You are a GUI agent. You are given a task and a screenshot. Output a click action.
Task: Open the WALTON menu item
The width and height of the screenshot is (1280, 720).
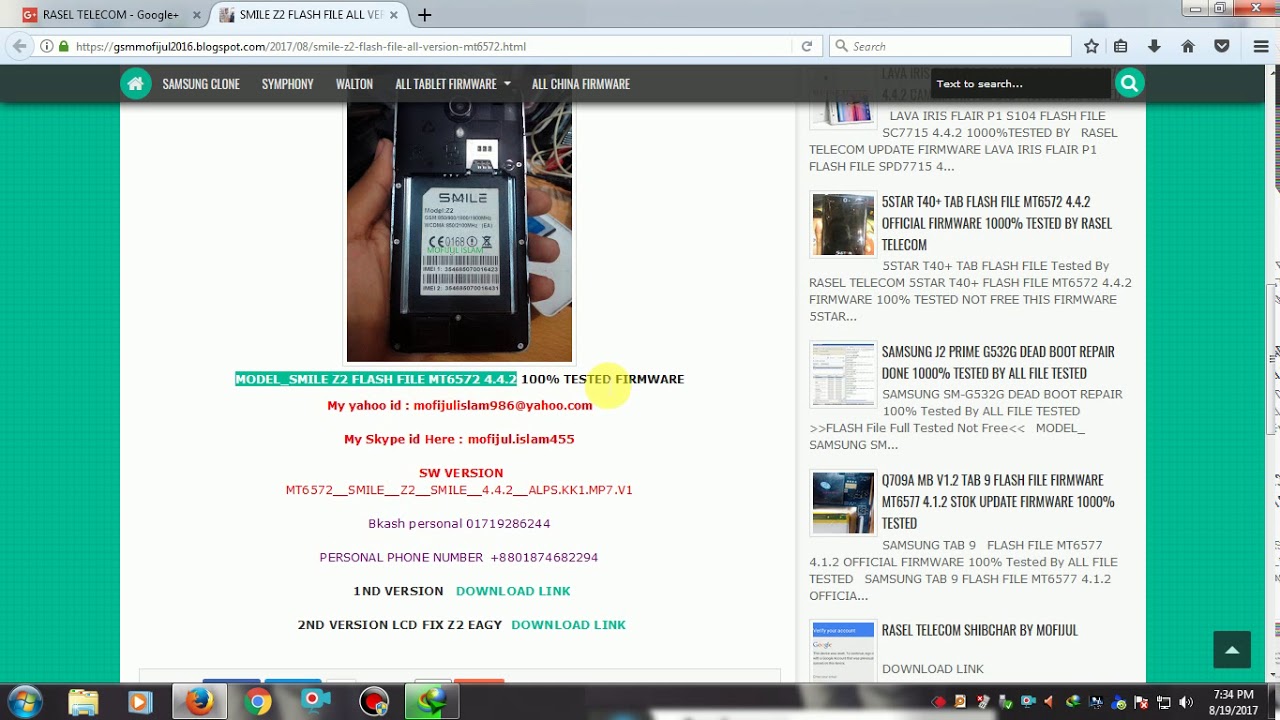[354, 84]
